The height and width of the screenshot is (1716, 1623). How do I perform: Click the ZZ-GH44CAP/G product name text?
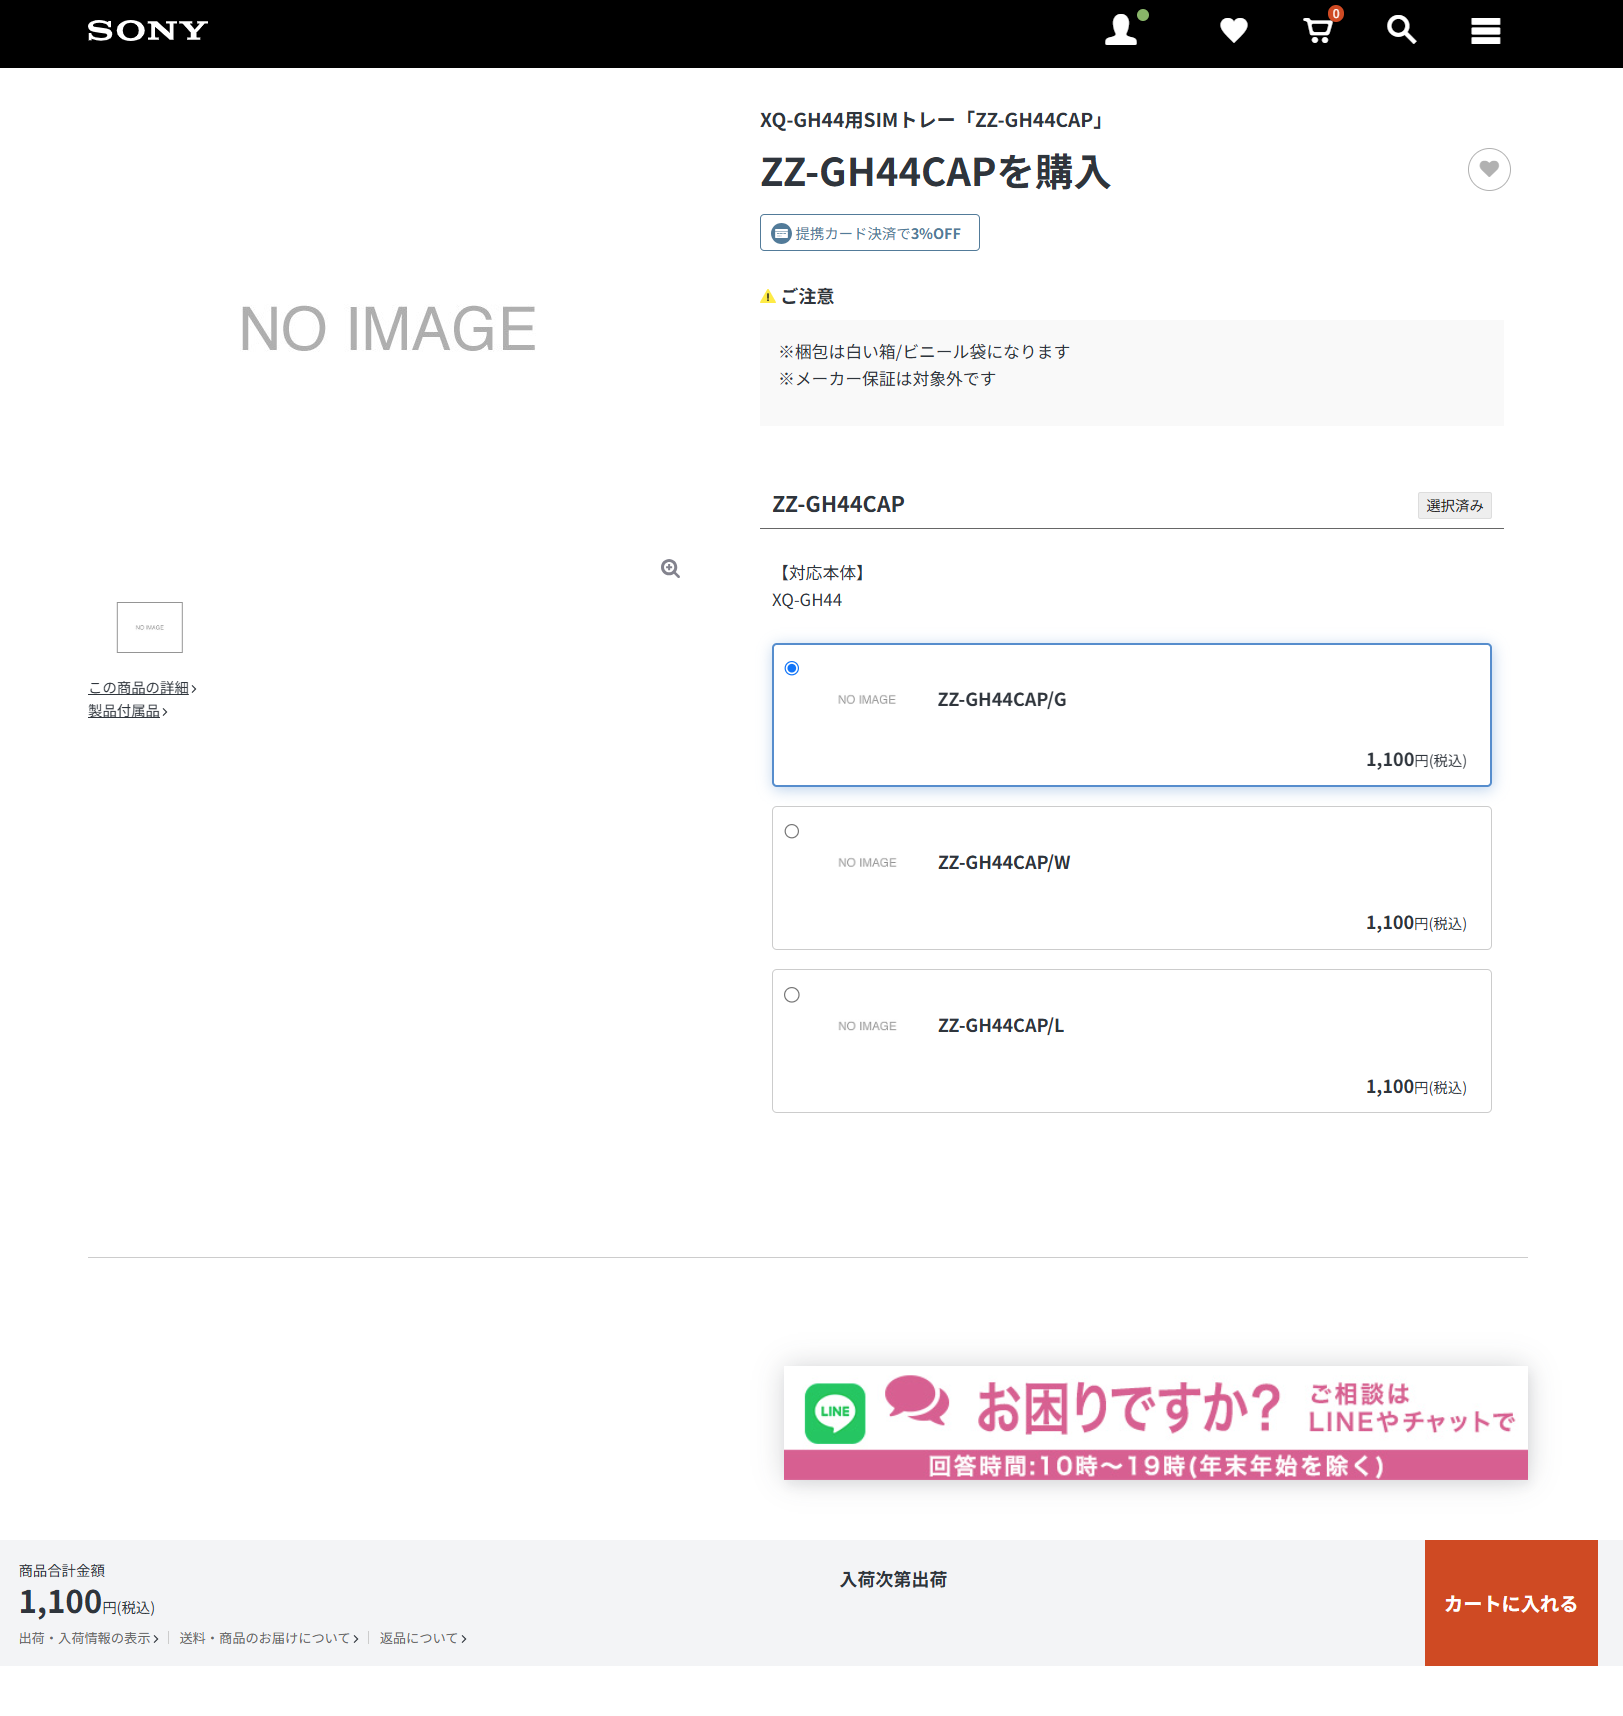click(1002, 699)
